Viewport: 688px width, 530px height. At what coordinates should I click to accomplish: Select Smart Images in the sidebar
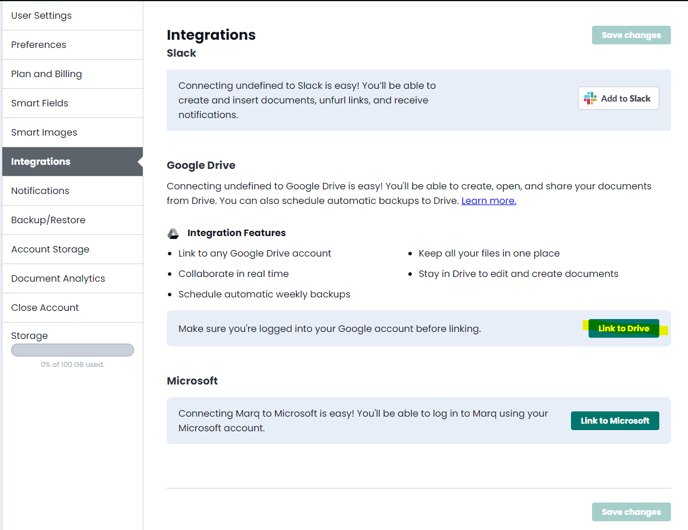click(x=72, y=132)
